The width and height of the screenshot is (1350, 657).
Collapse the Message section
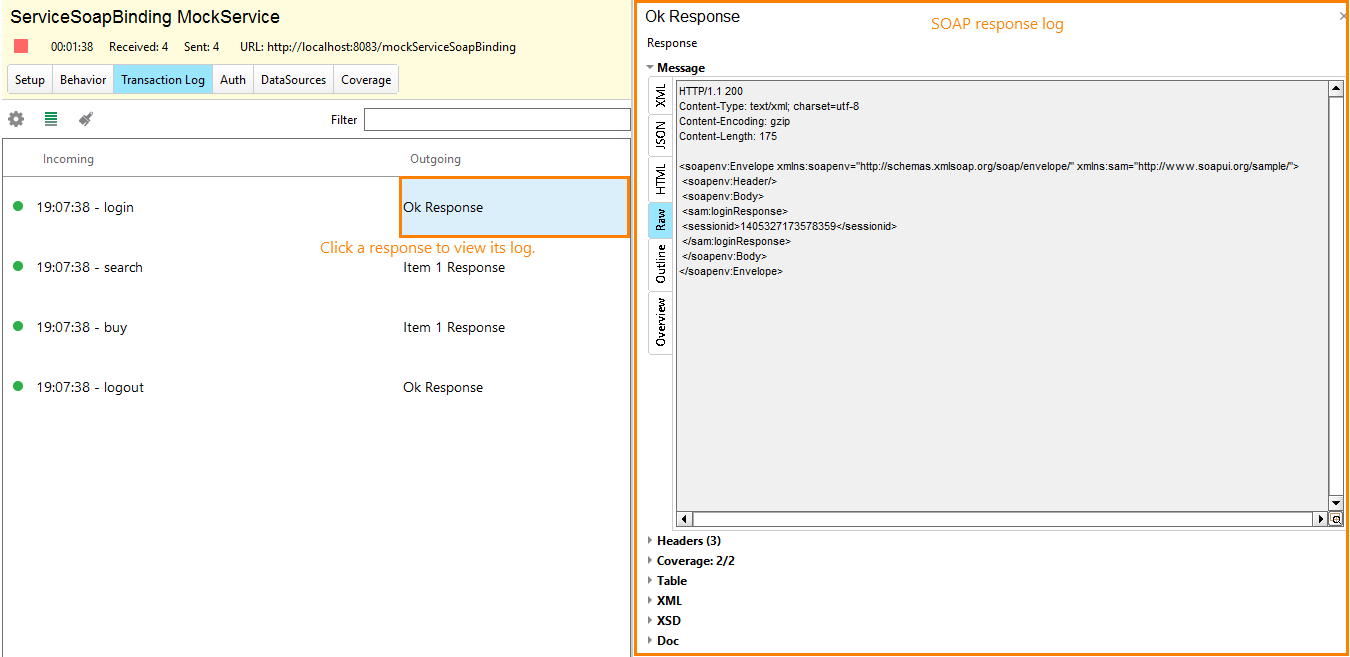click(x=650, y=67)
